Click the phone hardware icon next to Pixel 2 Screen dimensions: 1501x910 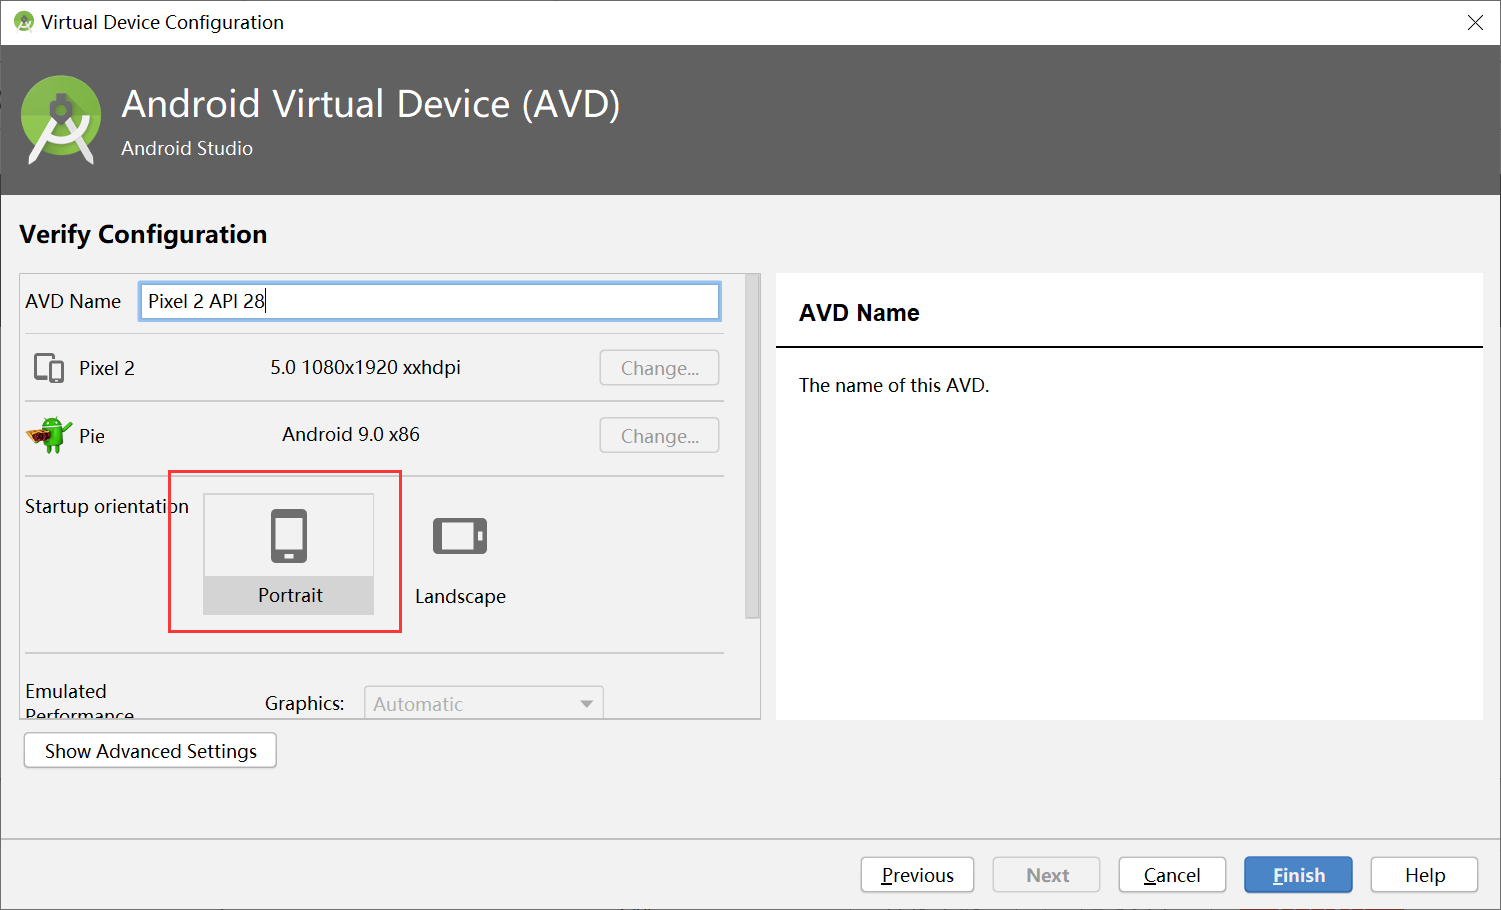[48, 367]
